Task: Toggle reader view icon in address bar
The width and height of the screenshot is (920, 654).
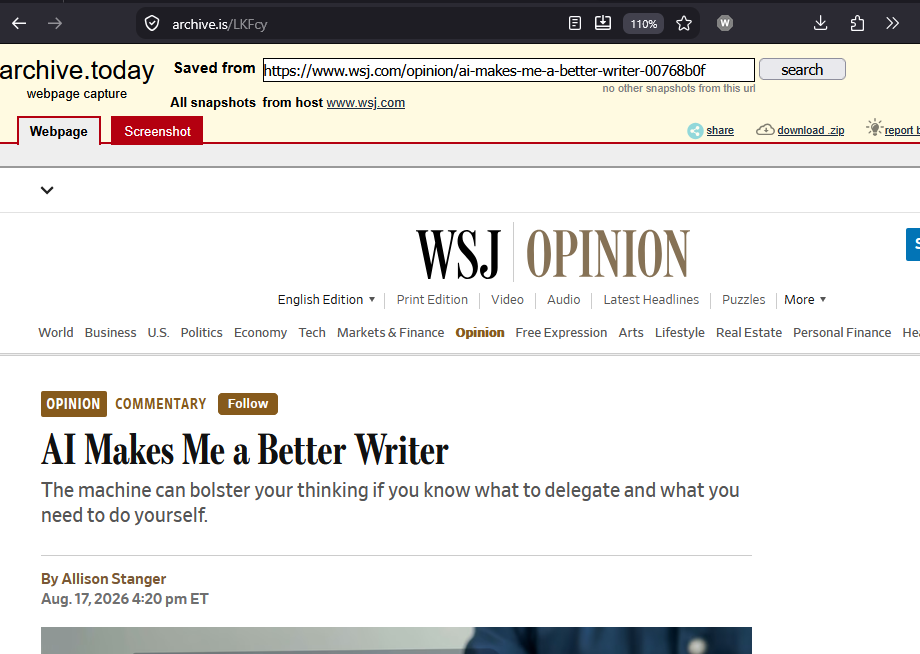Action: pyautogui.click(x=575, y=23)
